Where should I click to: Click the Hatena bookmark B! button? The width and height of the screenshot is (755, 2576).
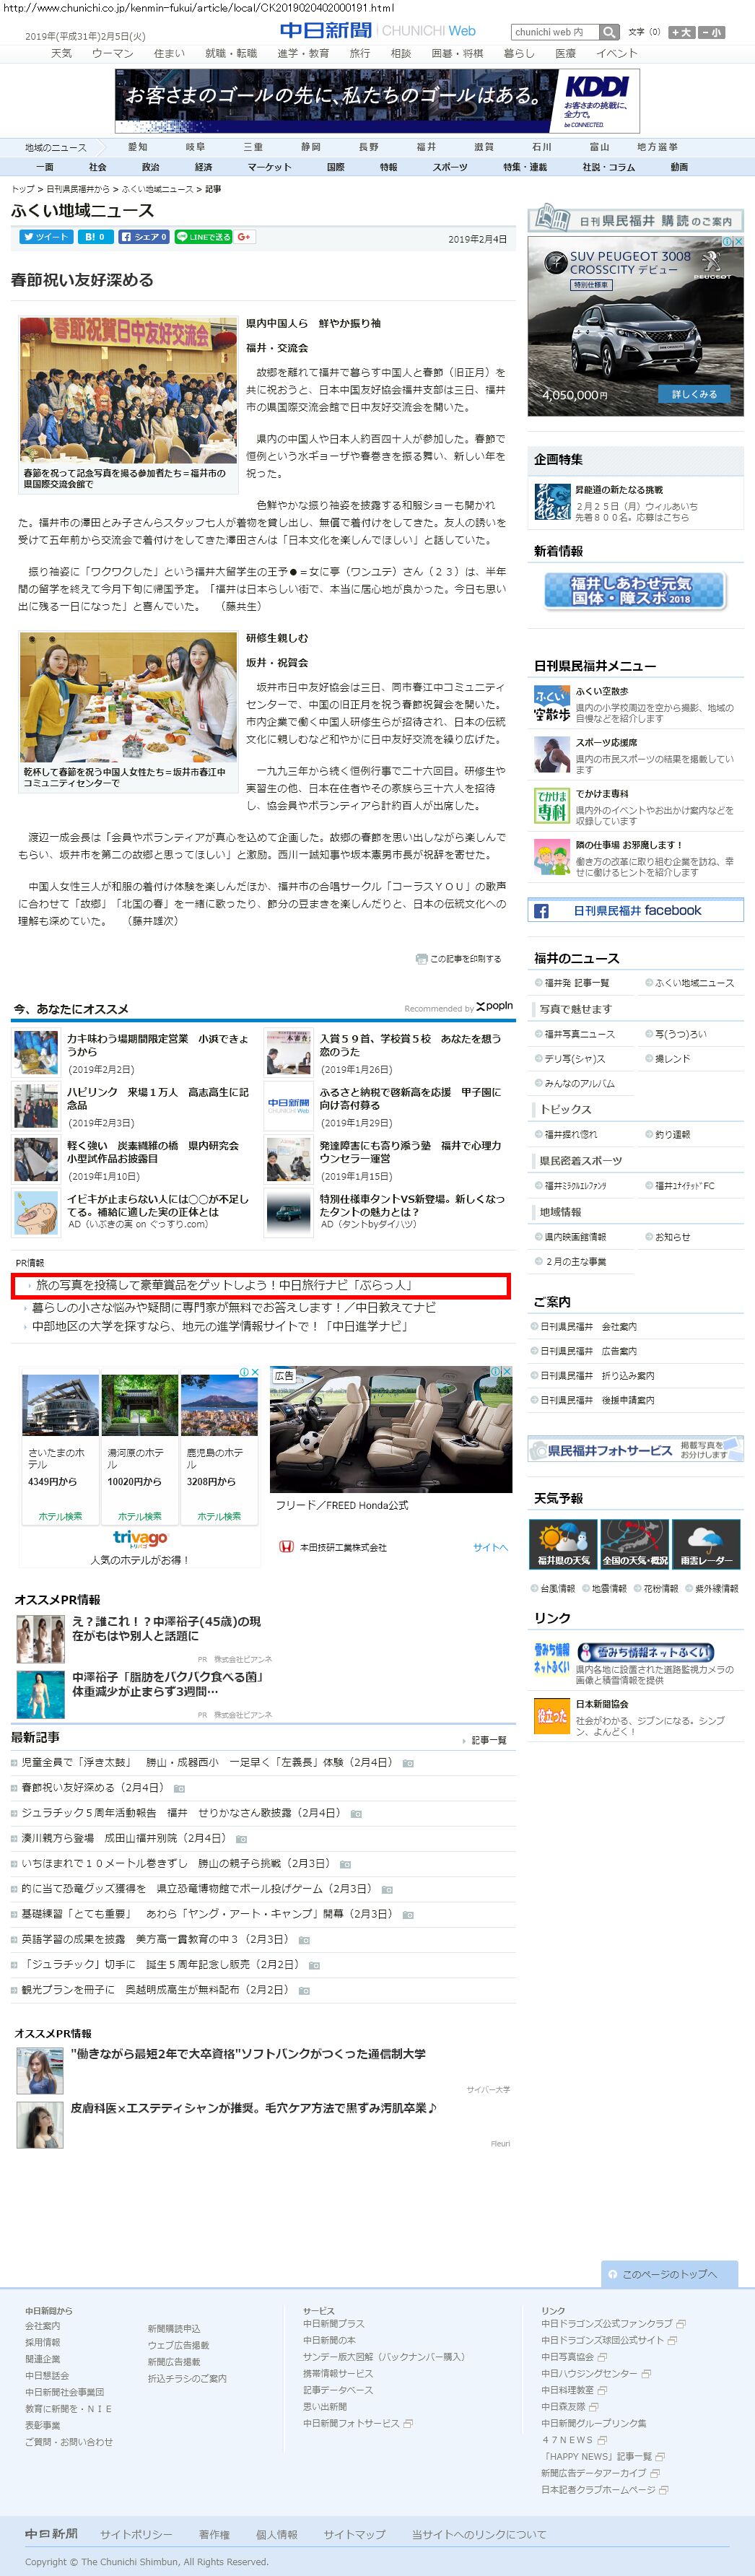coord(95,237)
